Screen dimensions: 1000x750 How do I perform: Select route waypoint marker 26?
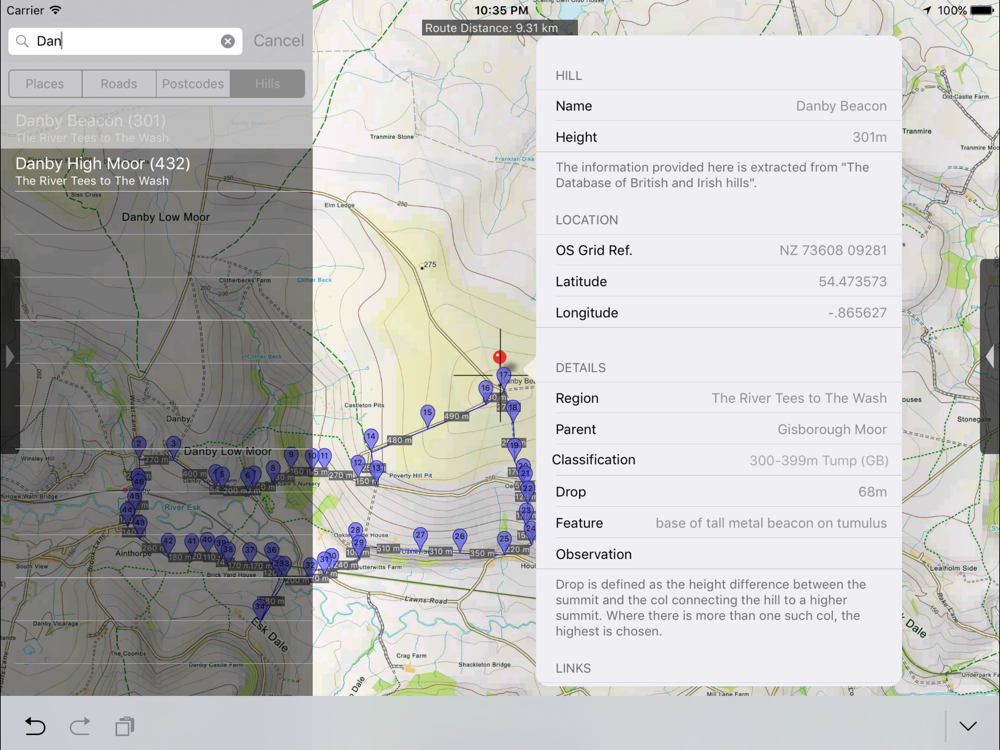tap(459, 538)
